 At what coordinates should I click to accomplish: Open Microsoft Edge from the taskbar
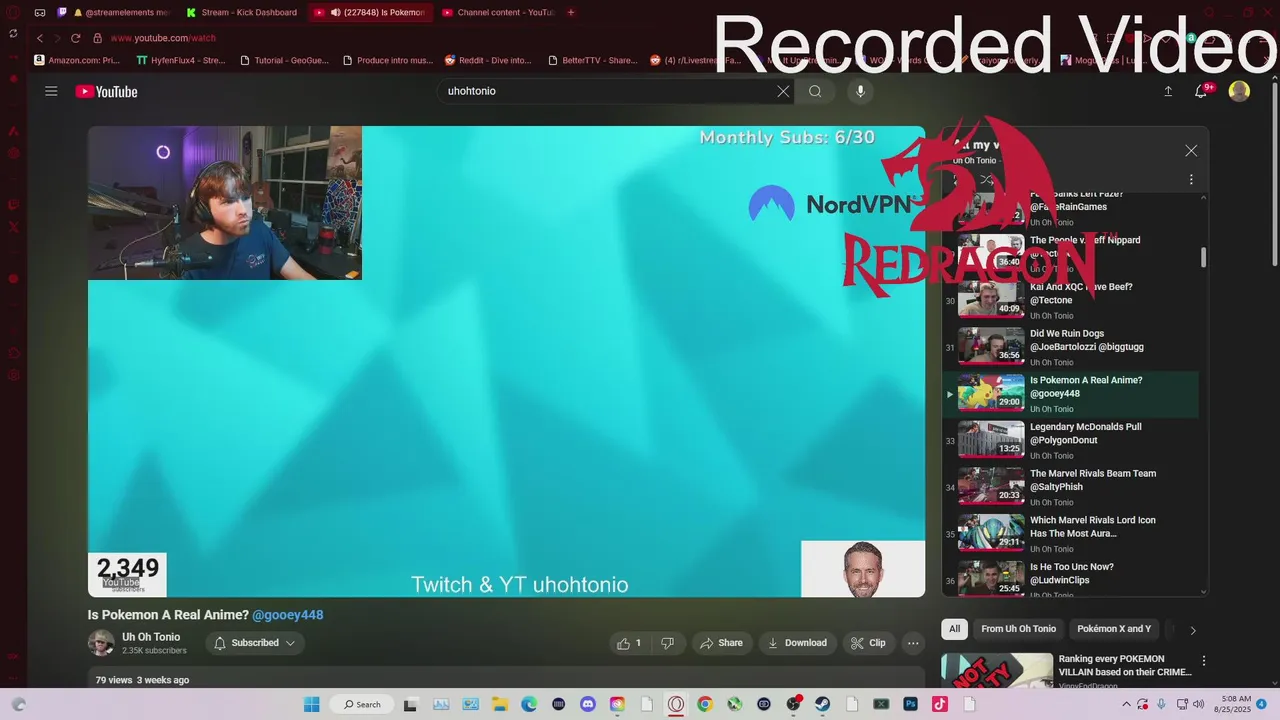529,704
